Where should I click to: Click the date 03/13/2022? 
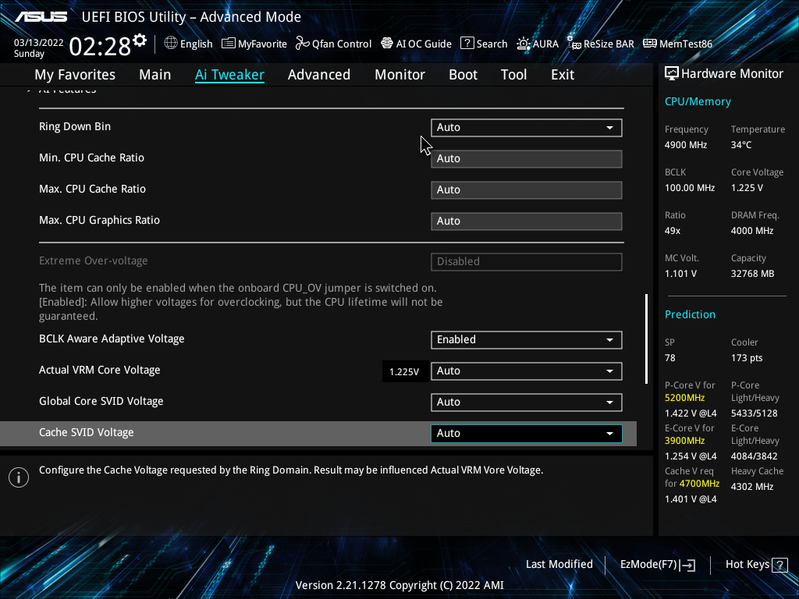38,42
